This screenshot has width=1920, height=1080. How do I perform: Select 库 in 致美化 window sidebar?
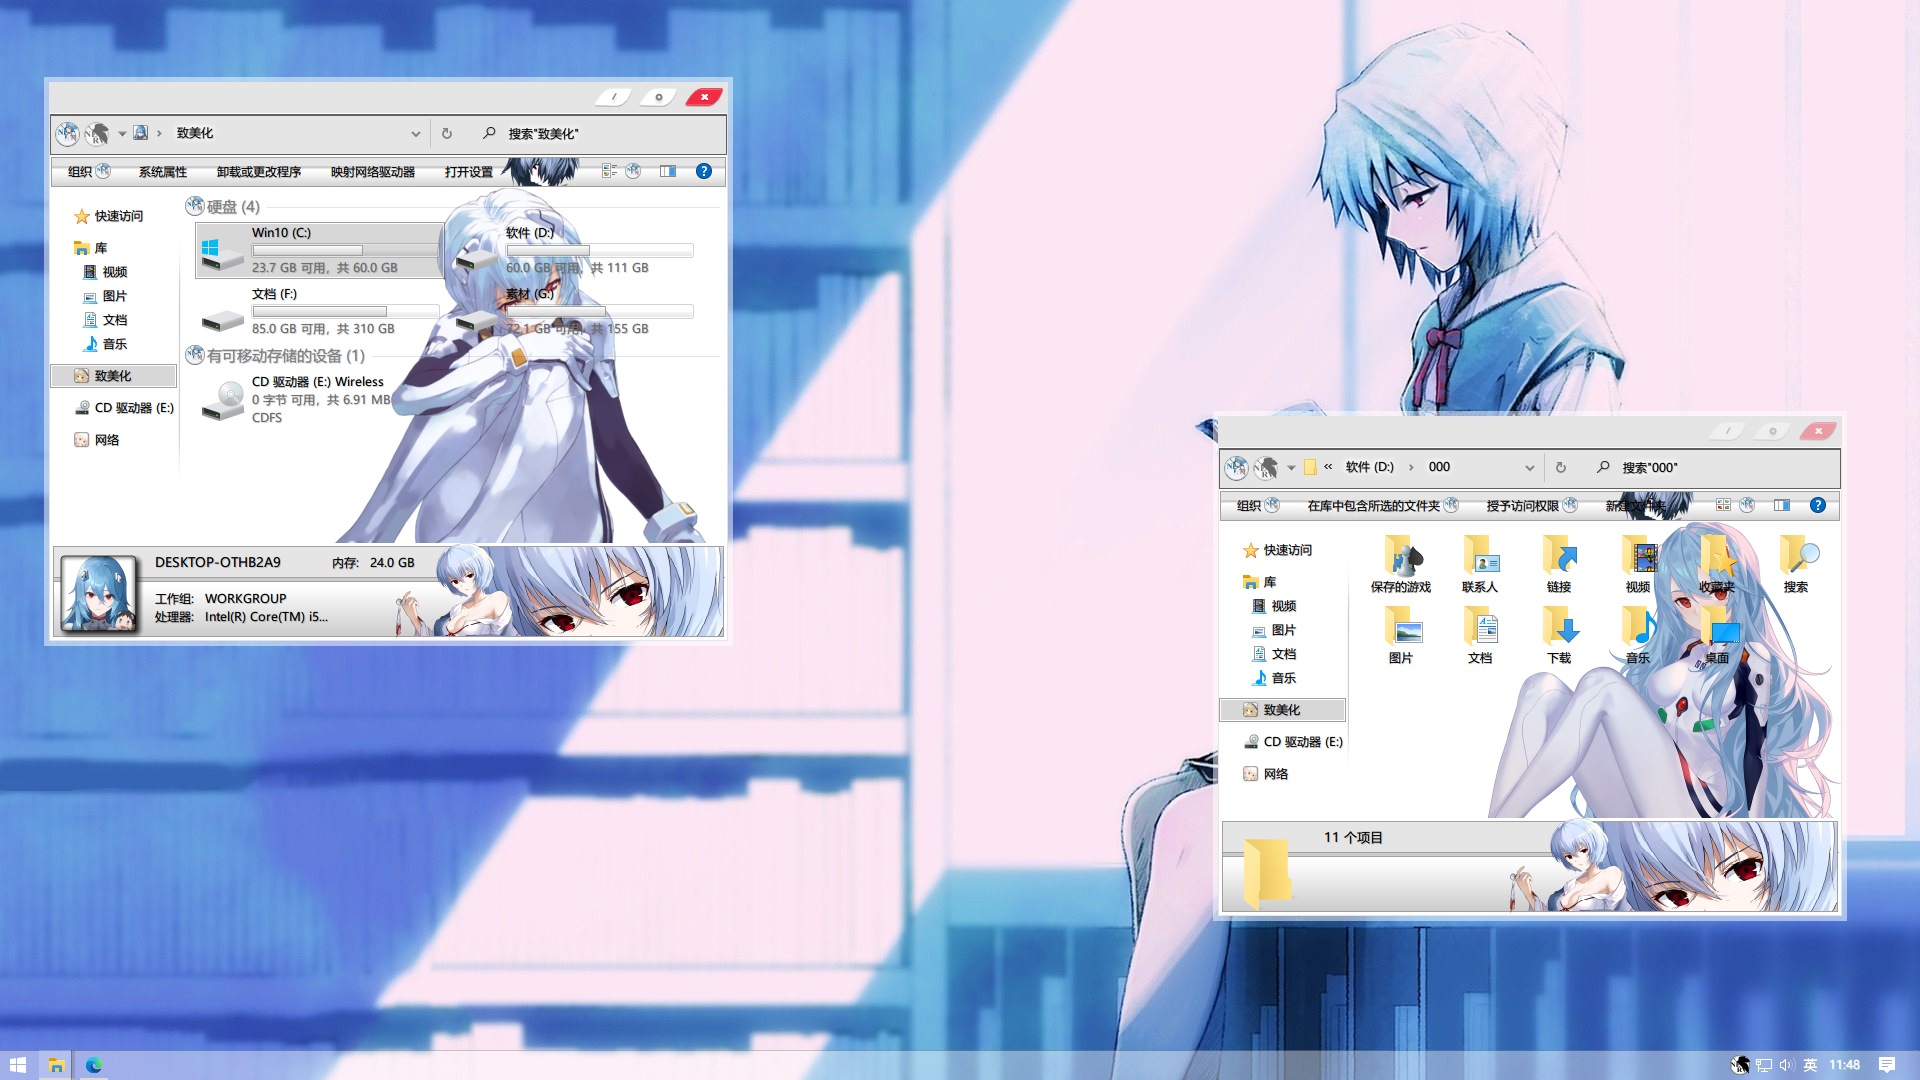pos(90,248)
